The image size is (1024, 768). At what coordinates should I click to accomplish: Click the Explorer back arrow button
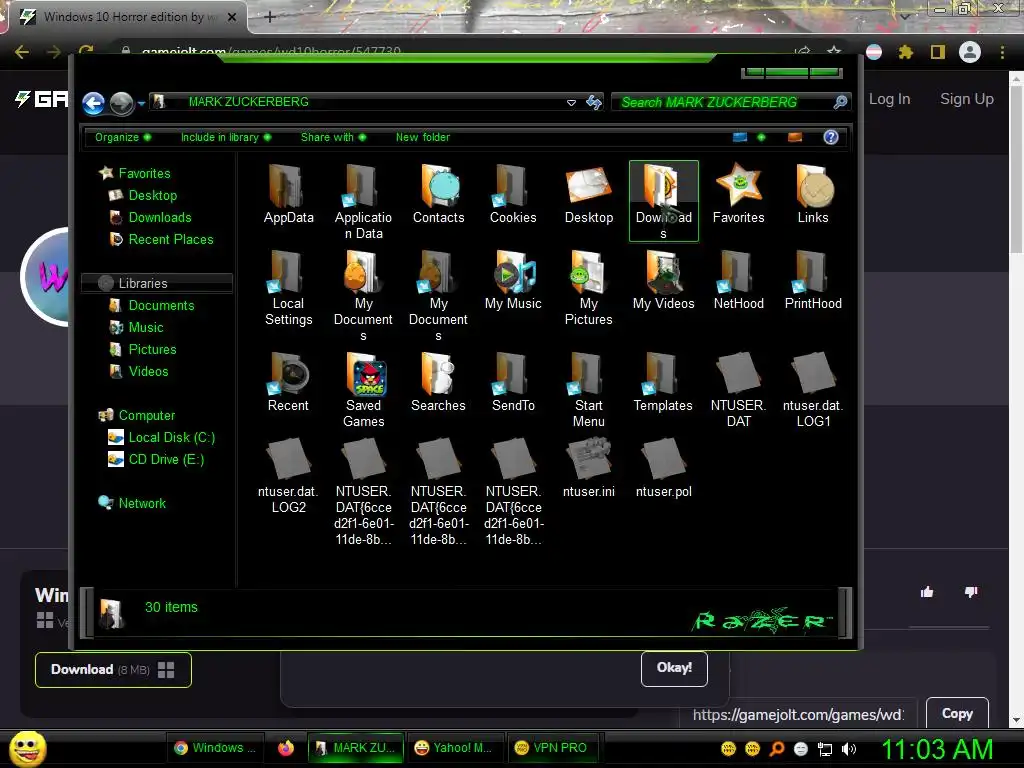(x=93, y=103)
